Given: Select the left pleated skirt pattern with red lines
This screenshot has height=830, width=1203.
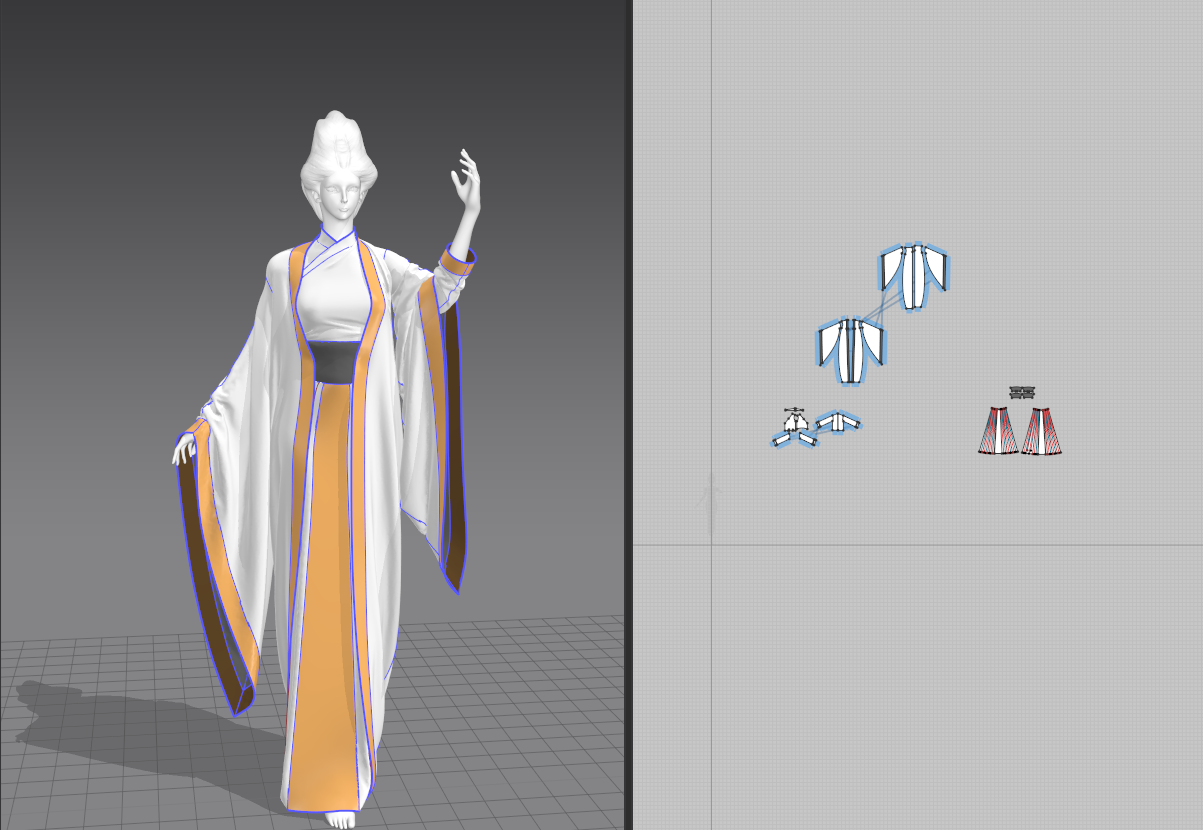Looking at the screenshot, I should pos(998,431).
